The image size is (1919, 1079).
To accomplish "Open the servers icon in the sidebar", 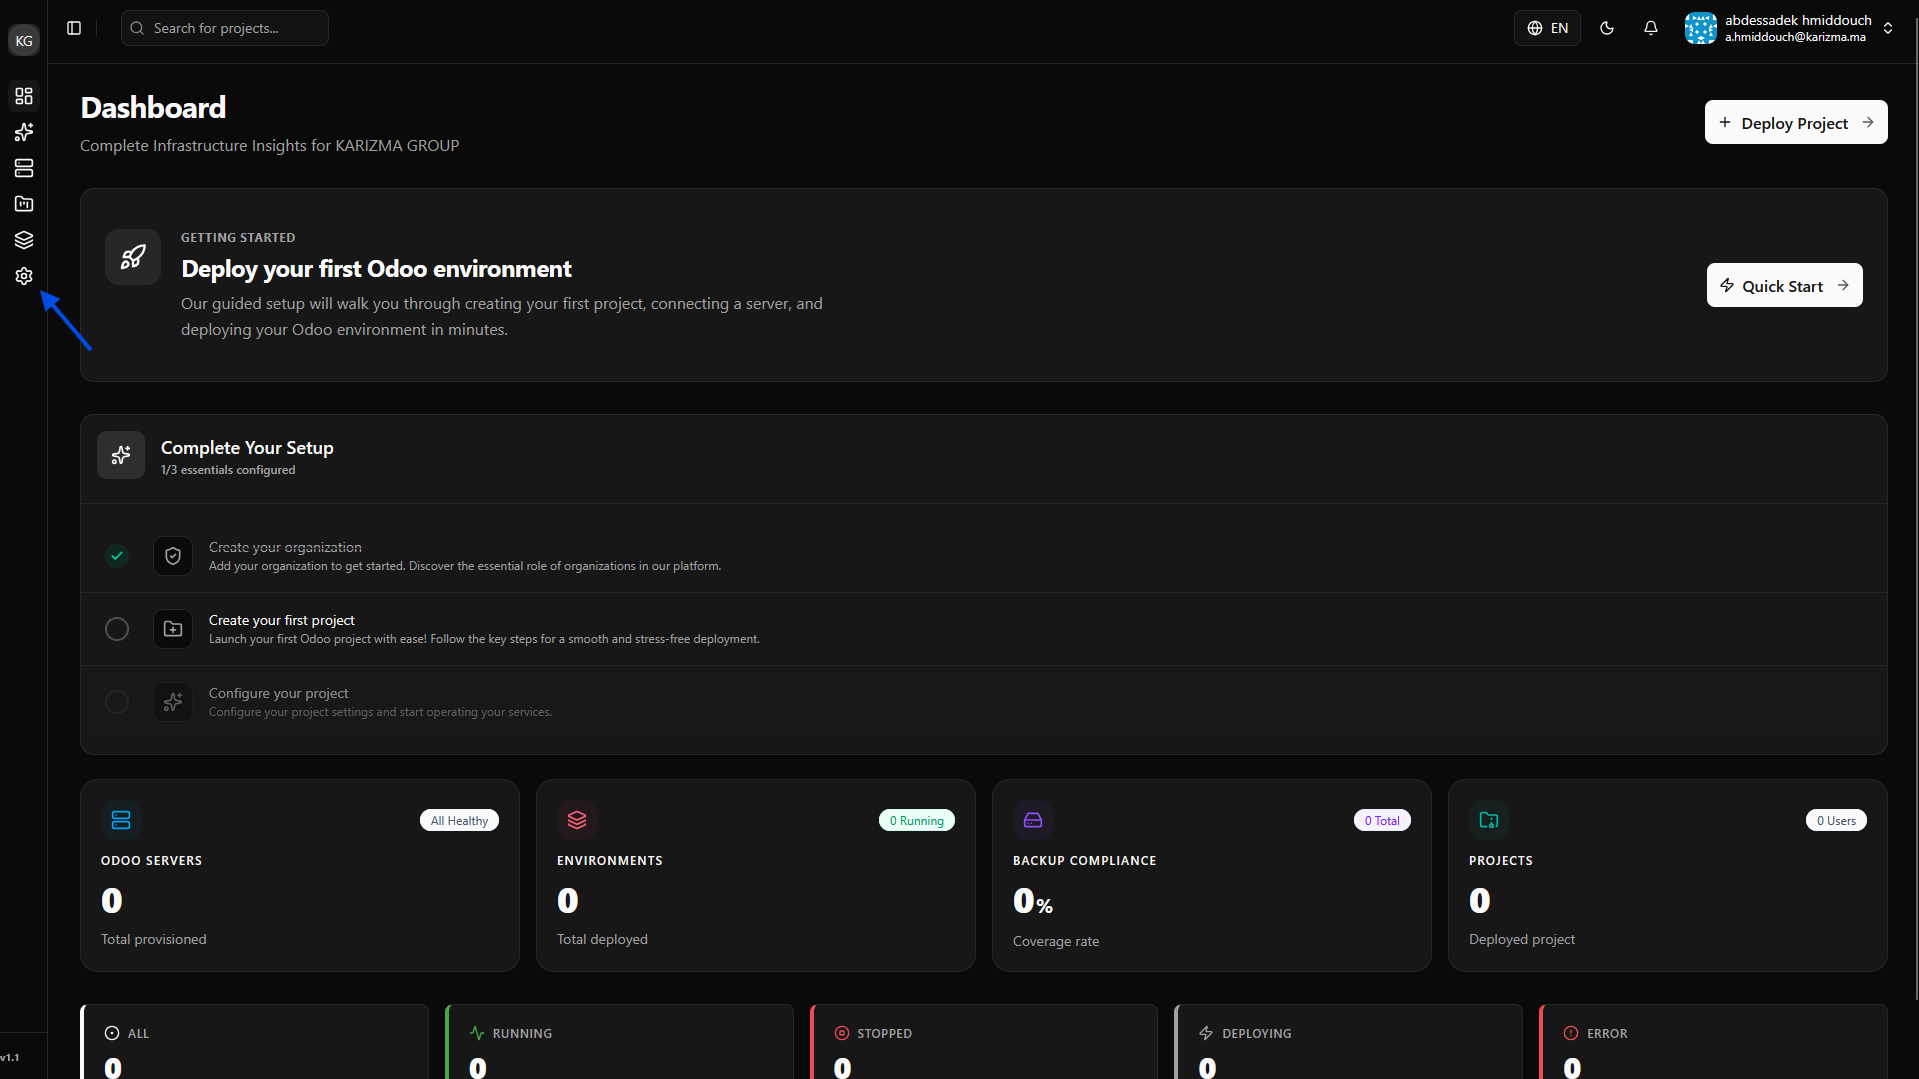I will (x=24, y=168).
